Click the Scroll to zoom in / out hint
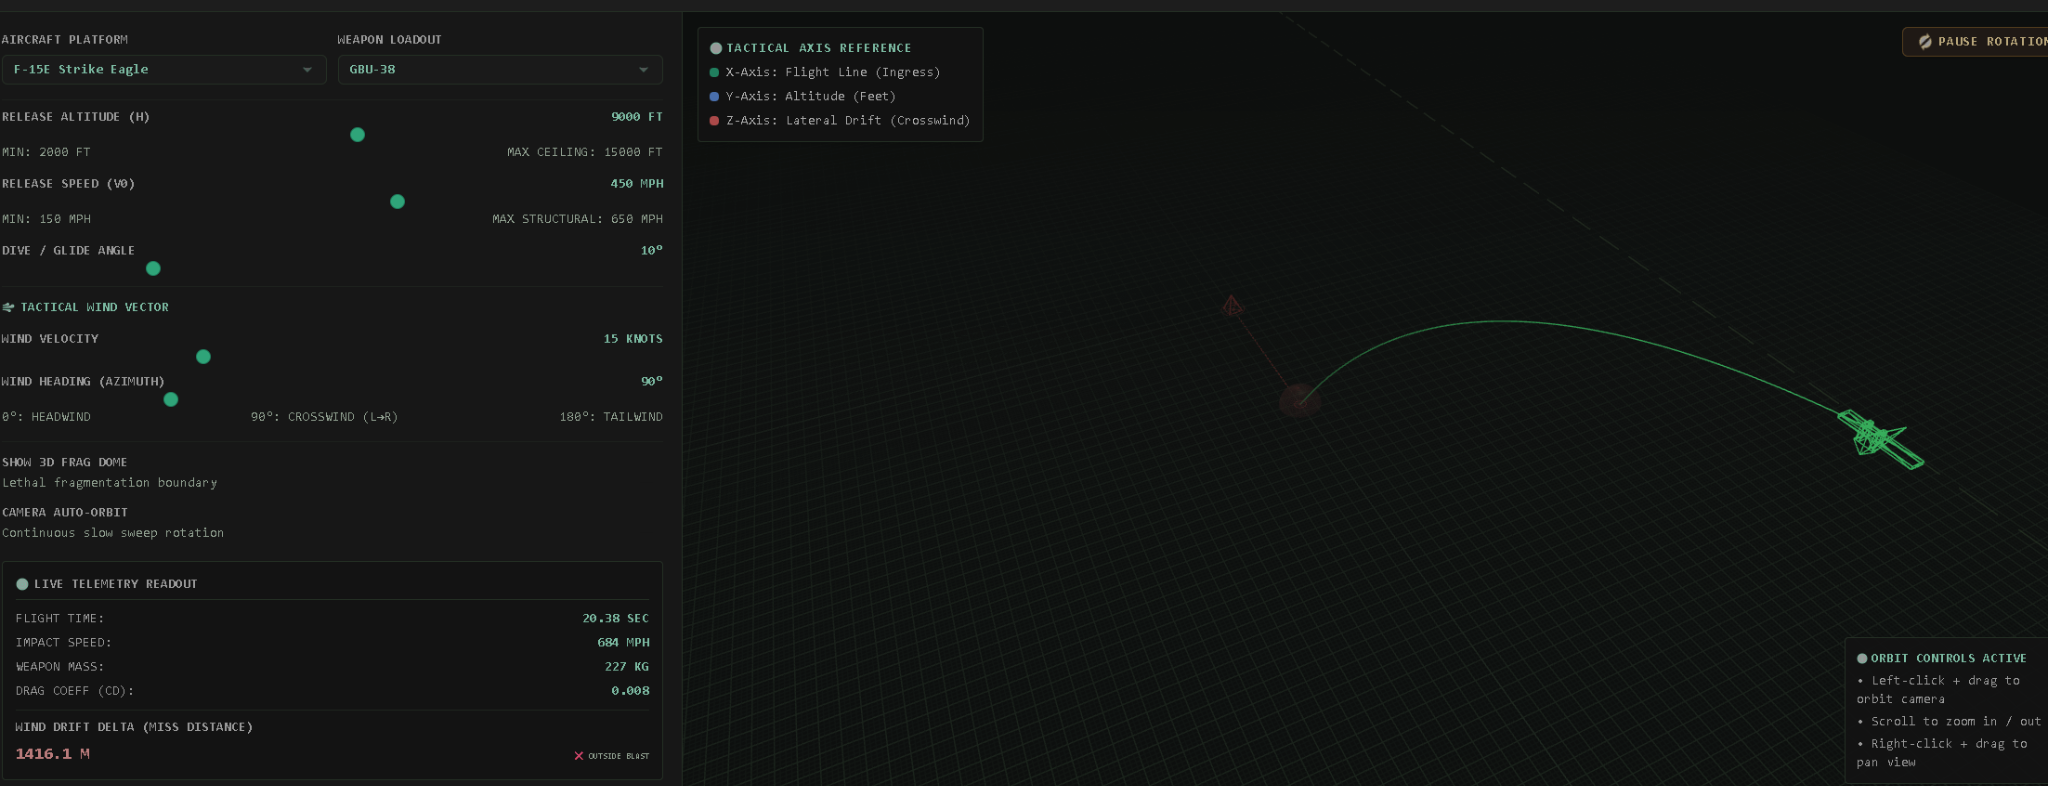Image resolution: width=2048 pixels, height=786 pixels. point(1950,722)
